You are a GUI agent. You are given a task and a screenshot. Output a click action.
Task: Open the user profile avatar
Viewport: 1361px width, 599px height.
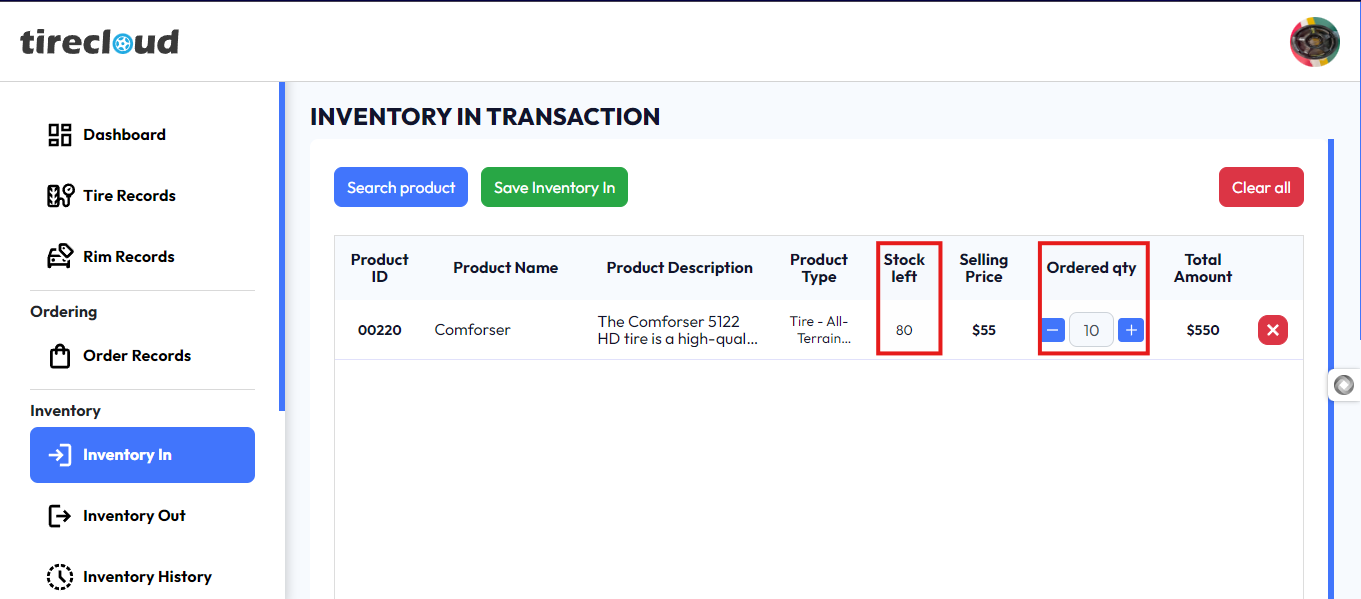pos(1314,42)
